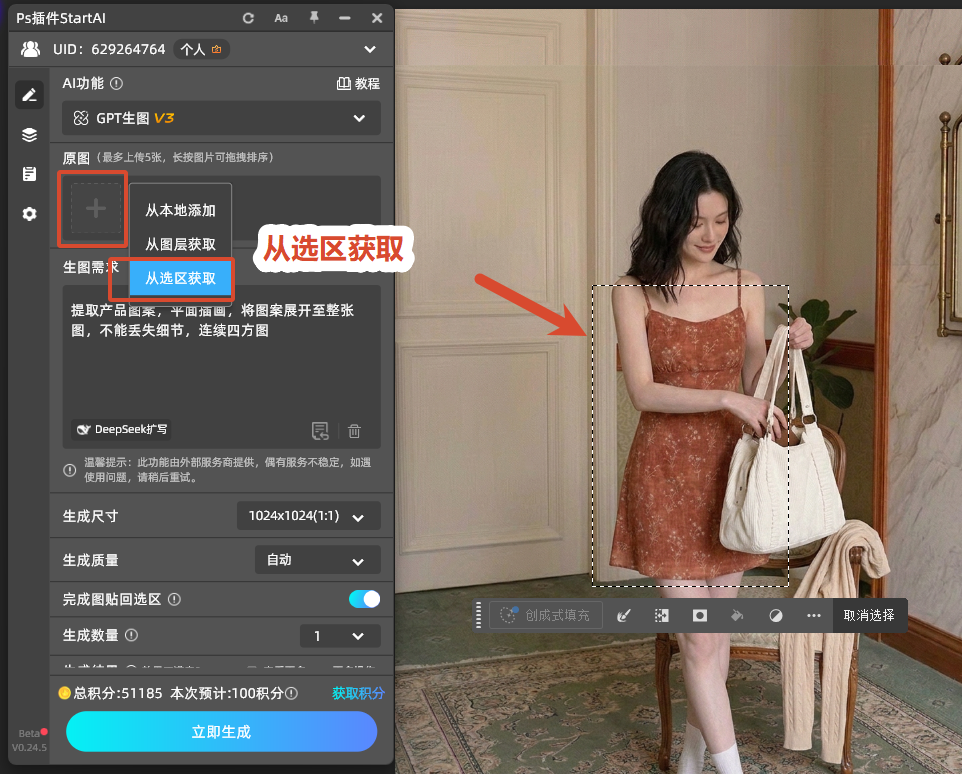Choose 从本地添加 menu option
The width and height of the screenshot is (962, 774).
pos(180,210)
